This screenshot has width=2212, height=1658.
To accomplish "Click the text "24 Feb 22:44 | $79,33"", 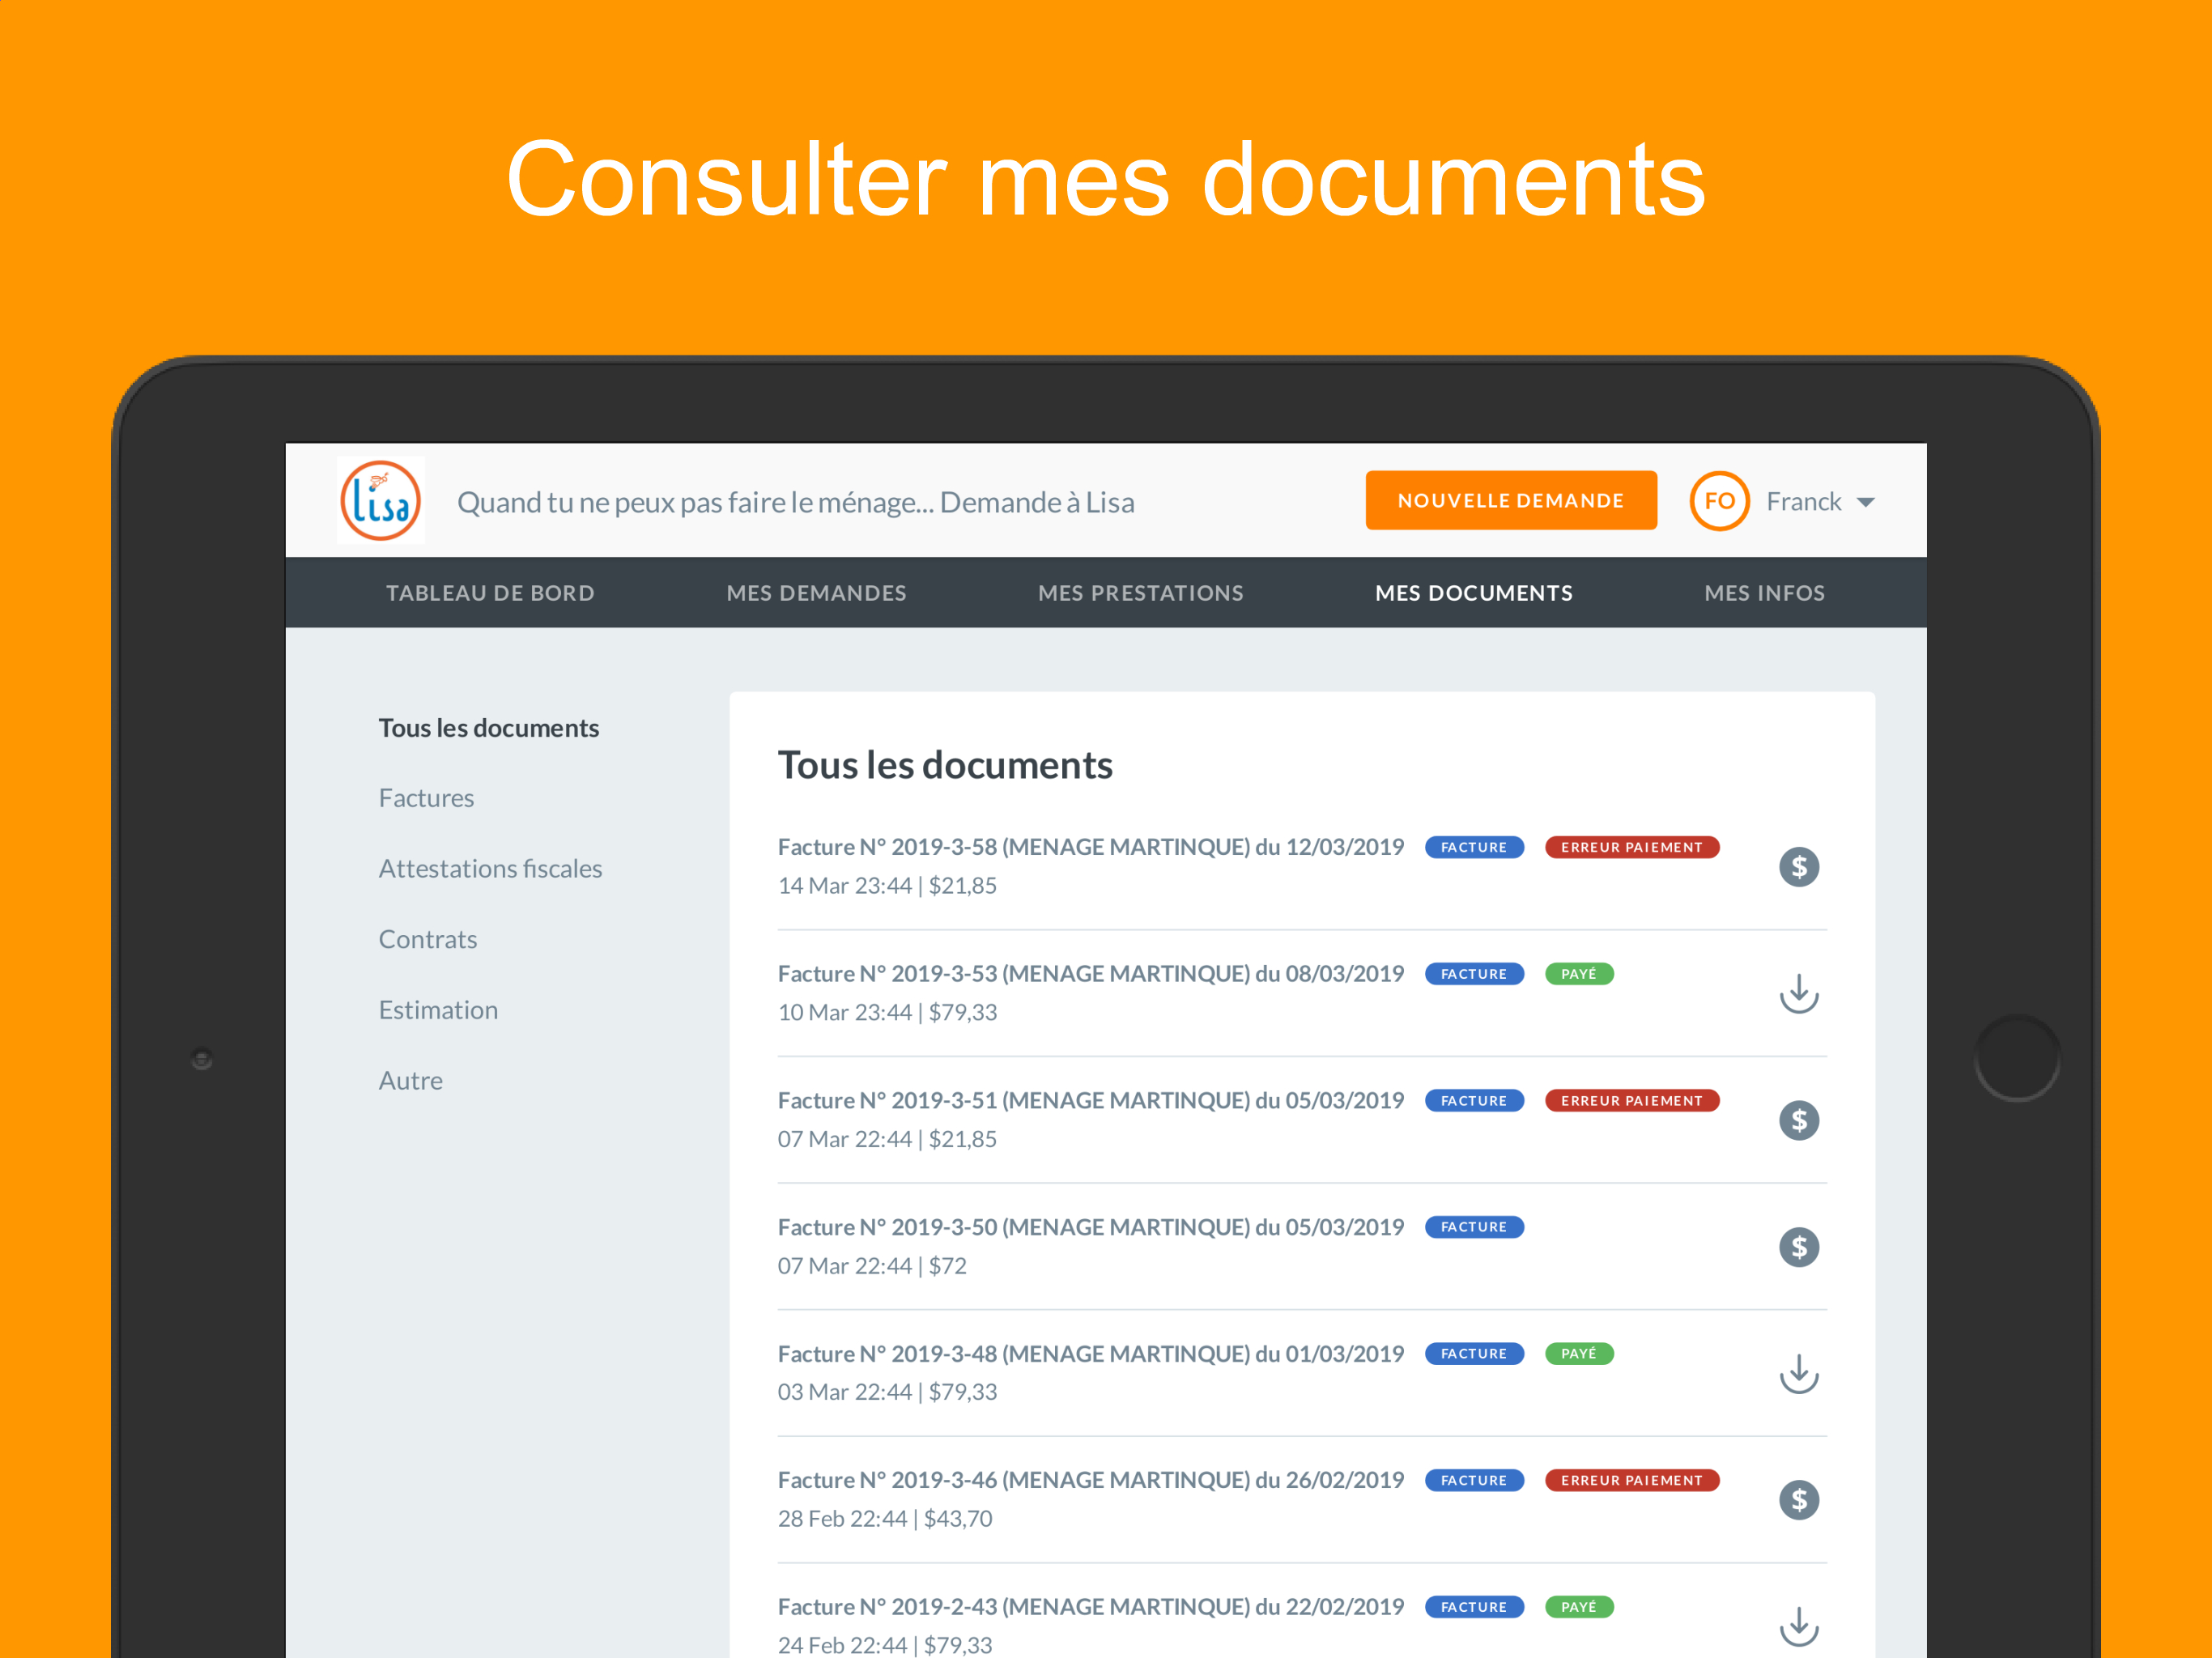I will click(x=885, y=1645).
